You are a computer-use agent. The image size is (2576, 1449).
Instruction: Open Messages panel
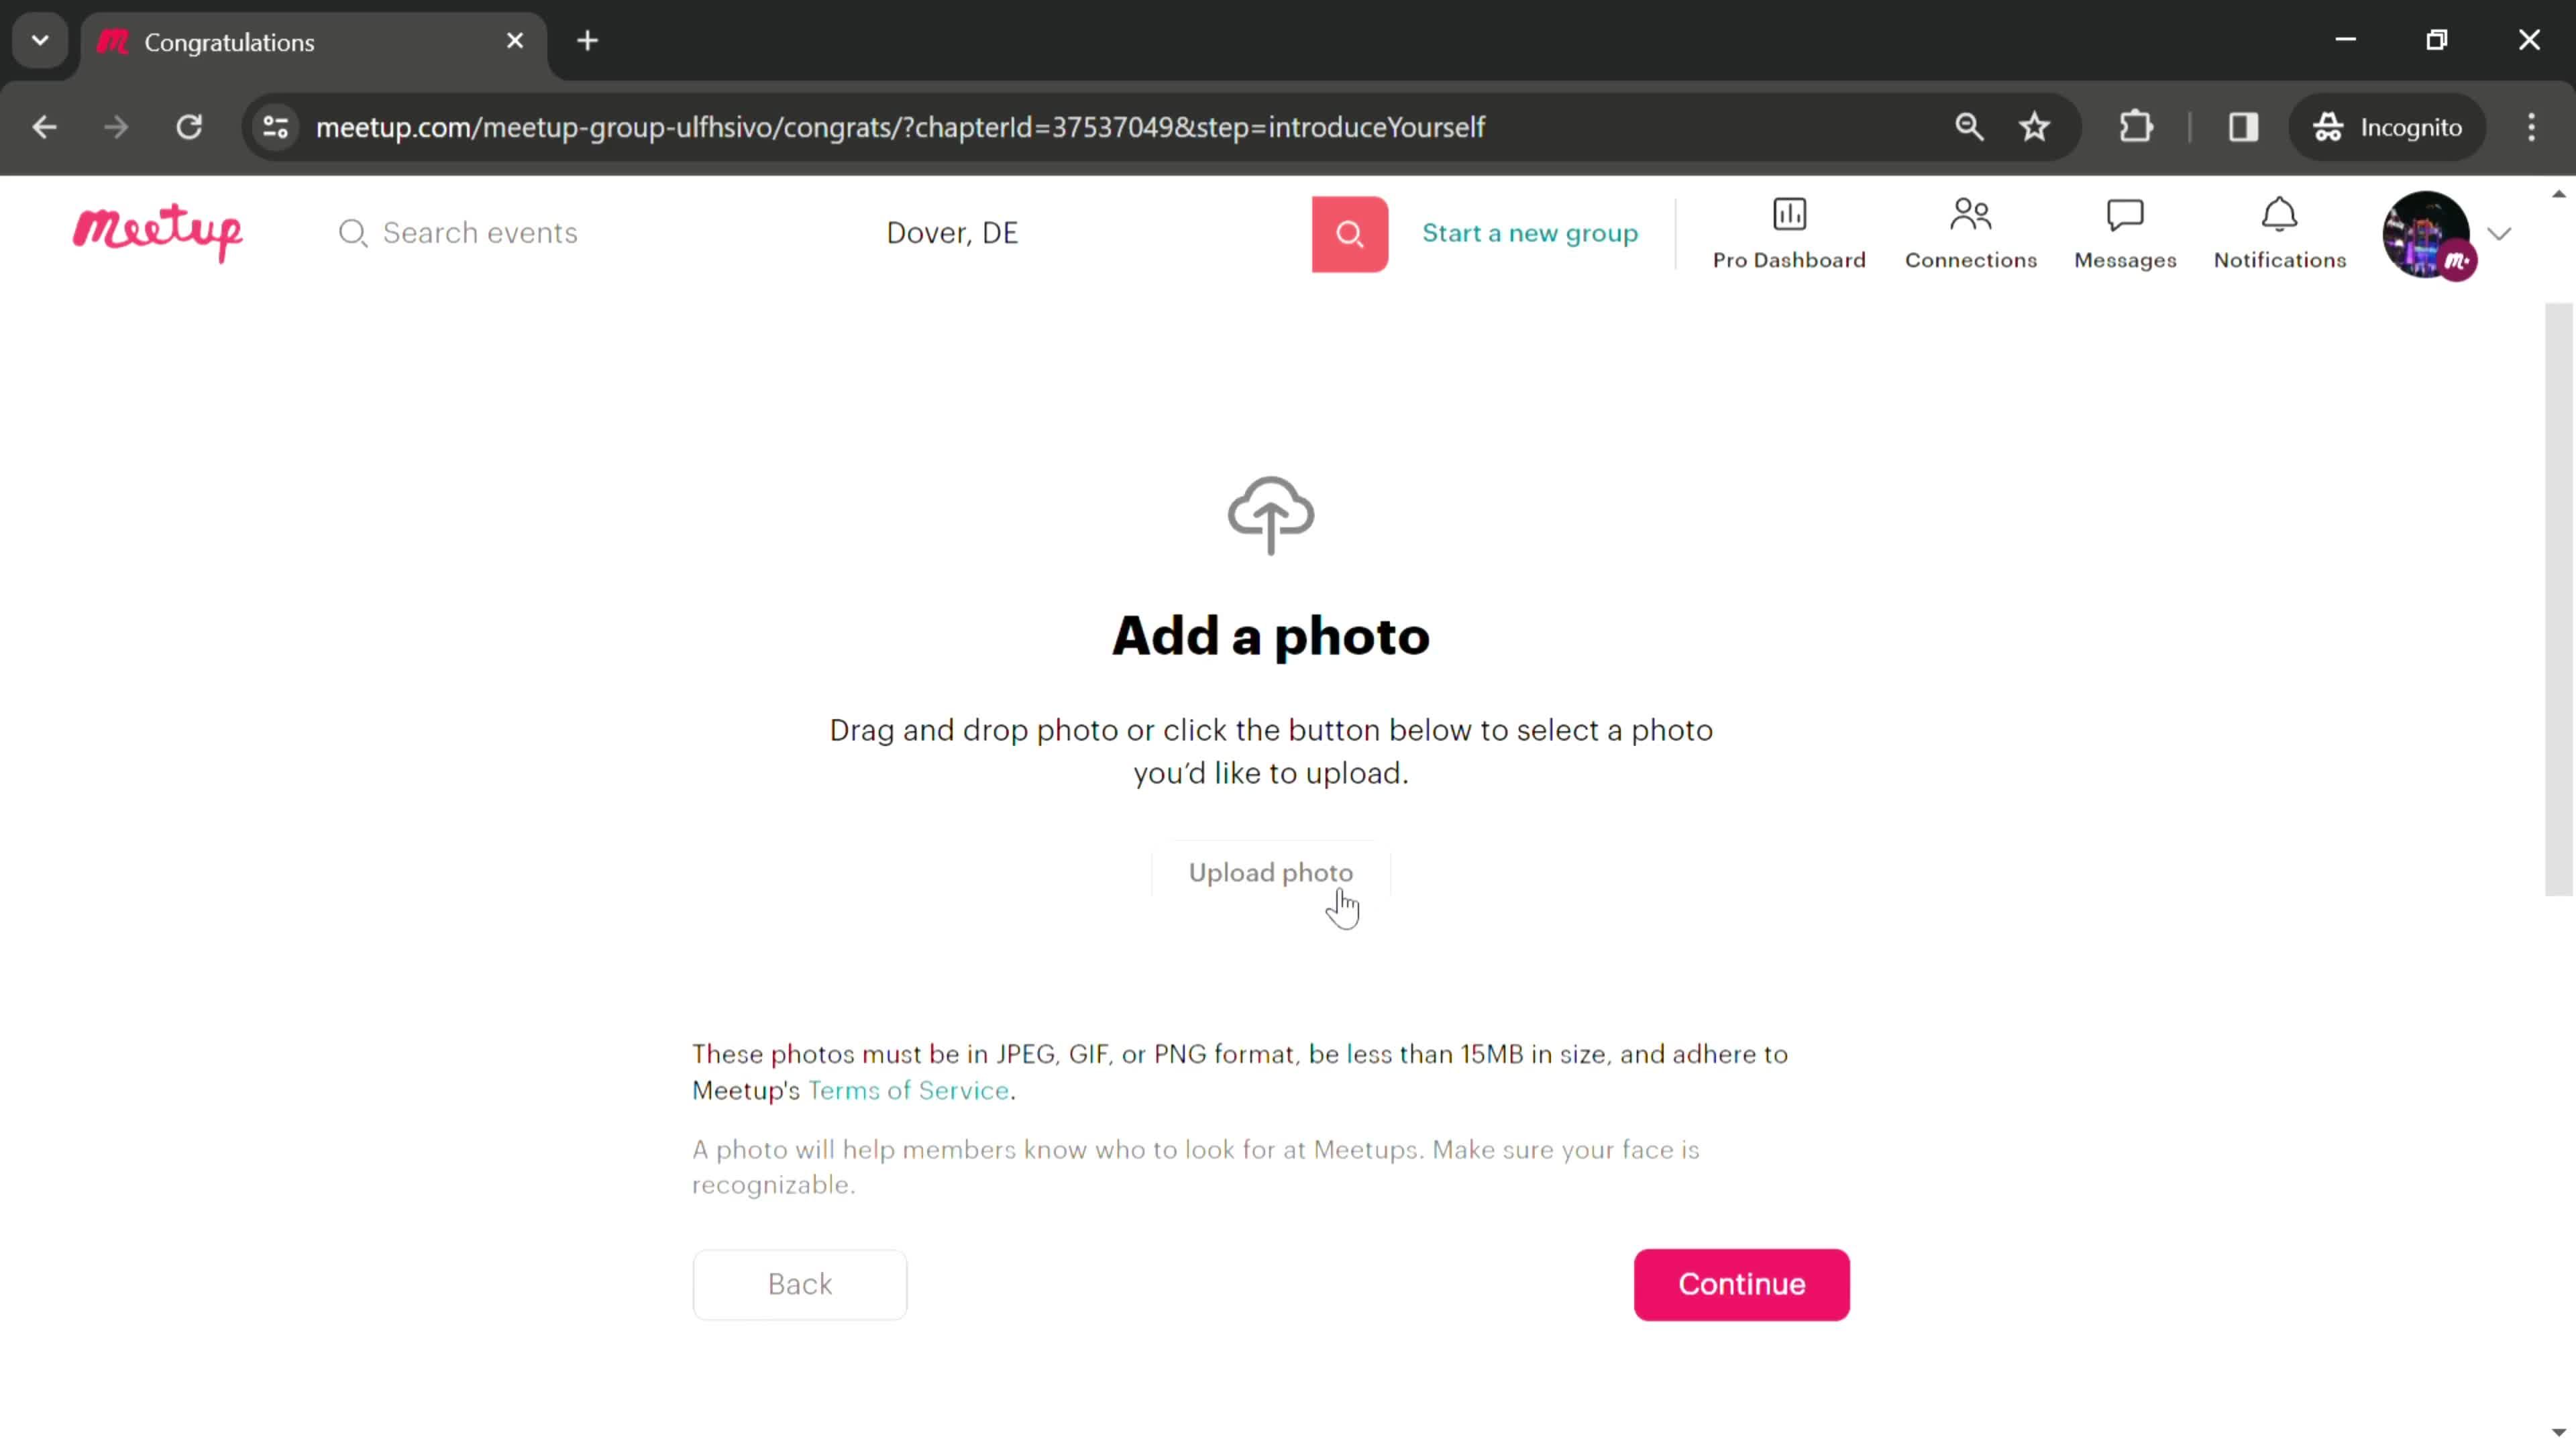click(2125, 231)
